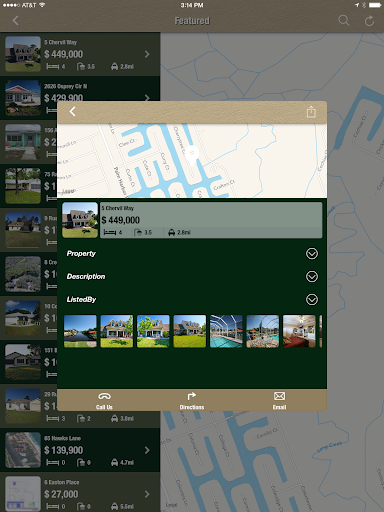Viewport: 384px width, 512px height.
Task: Open the 65 Hawks Lane listing
Action: pos(80,450)
